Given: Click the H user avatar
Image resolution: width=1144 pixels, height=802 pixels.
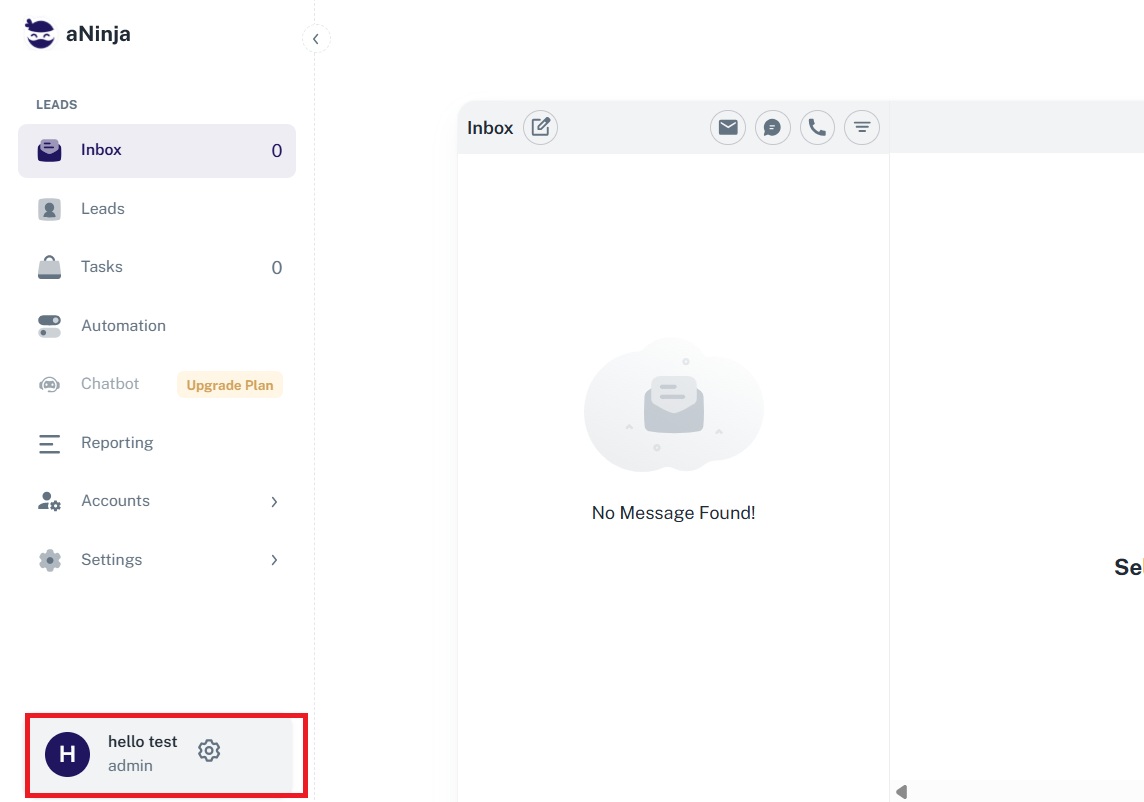Looking at the screenshot, I should (x=67, y=754).
